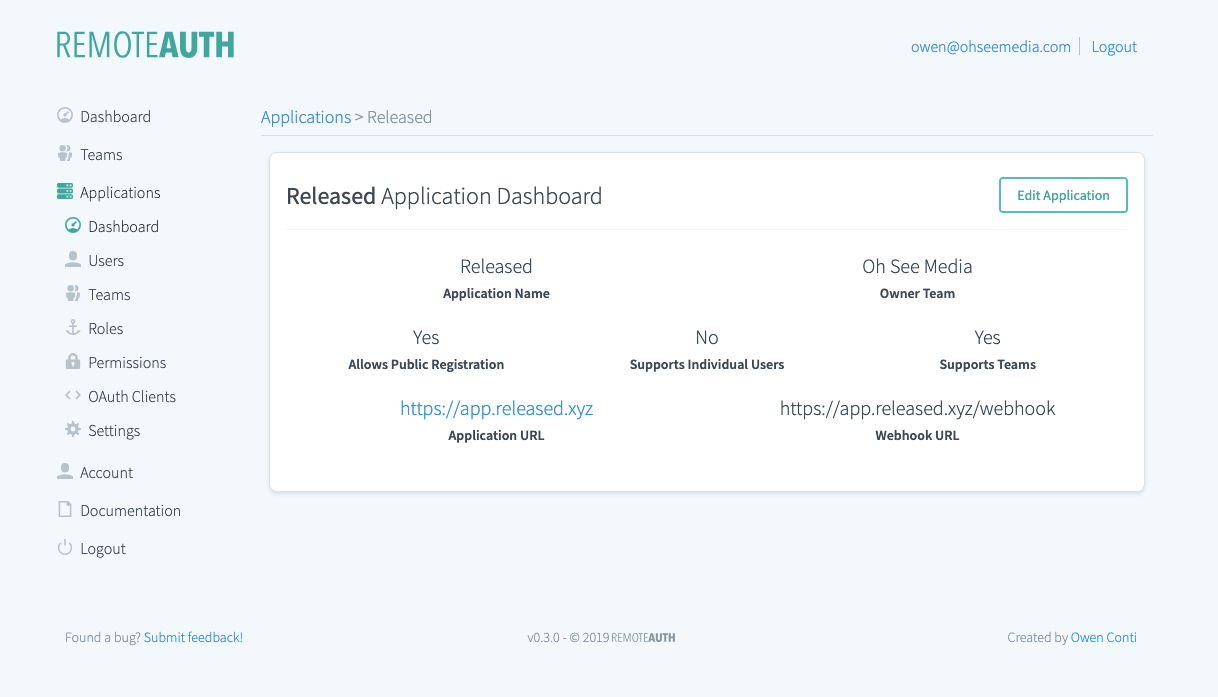Open the https://app.released.xyz application URL
The width and height of the screenshot is (1218, 697).
tap(496, 408)
